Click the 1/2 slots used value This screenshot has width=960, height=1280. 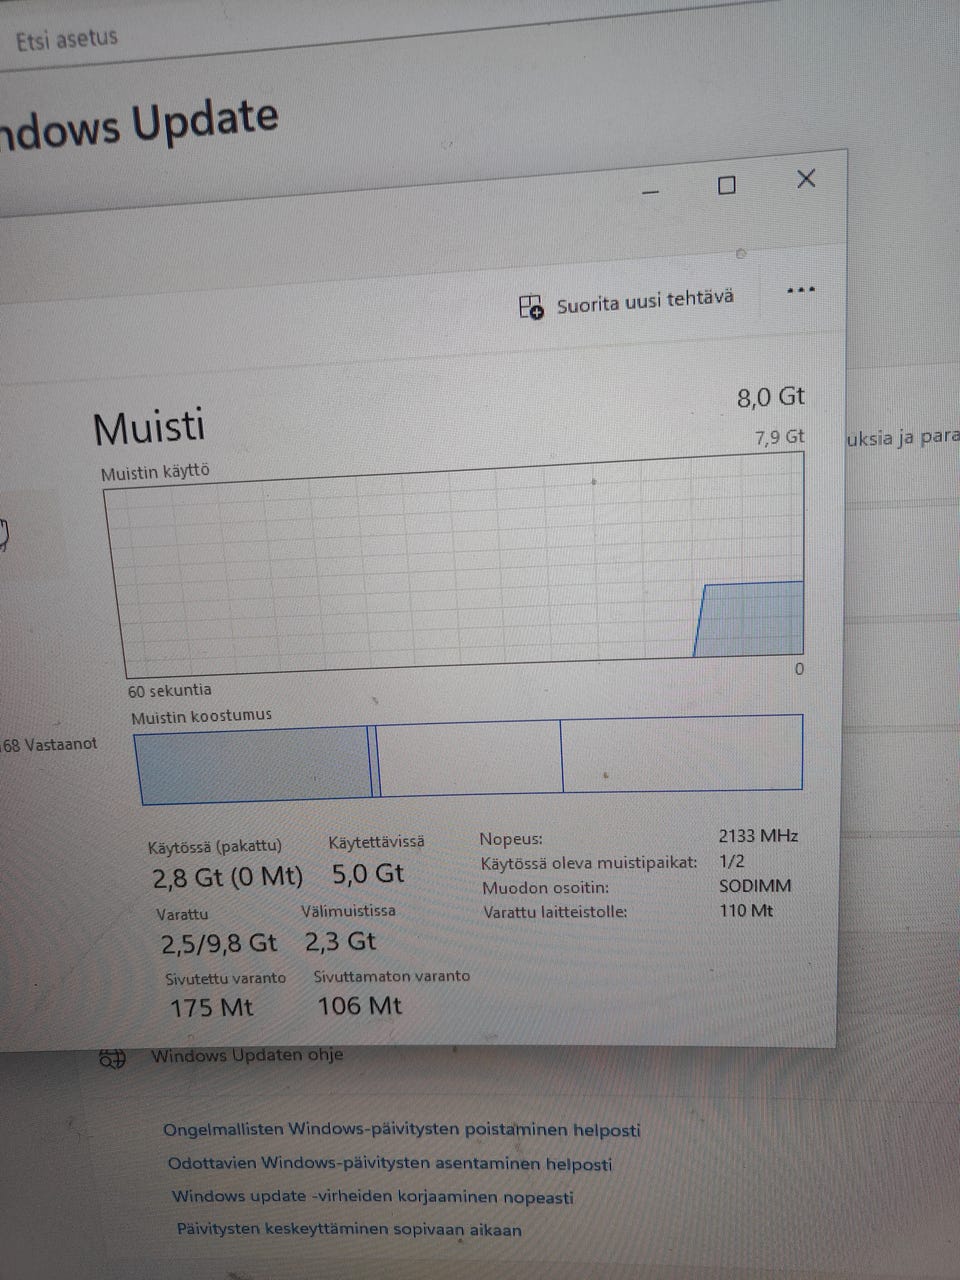click(732, 861)
